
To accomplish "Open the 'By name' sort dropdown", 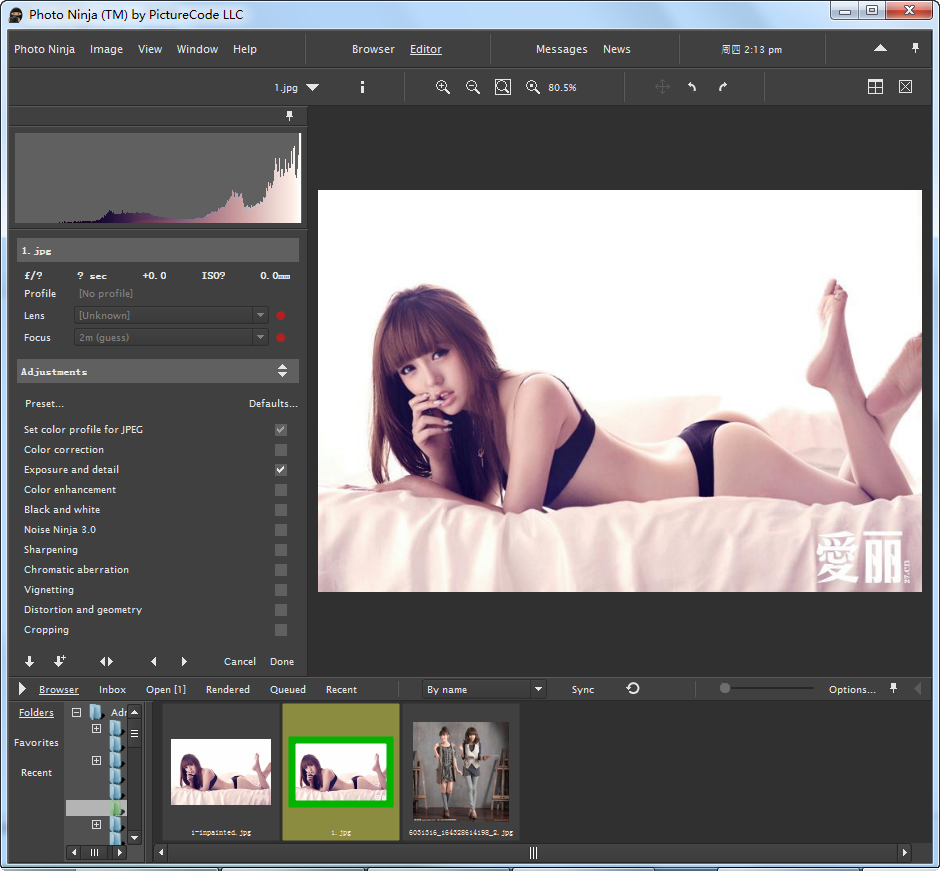I will click(538, 689).
